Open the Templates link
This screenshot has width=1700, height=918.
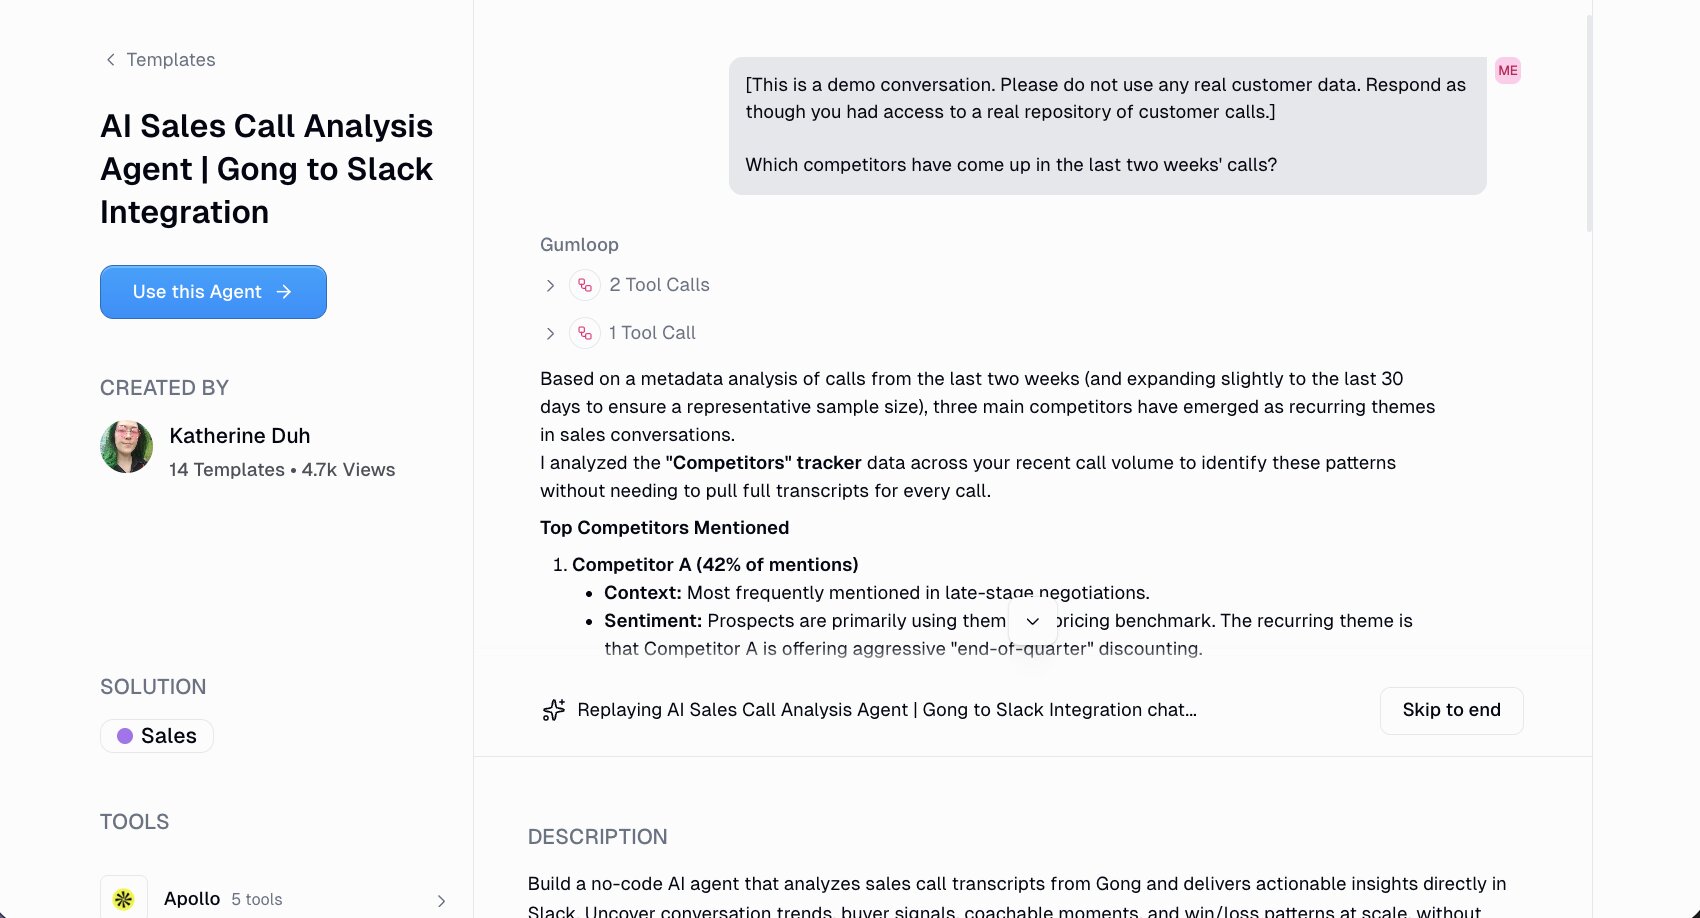[170, 59]
